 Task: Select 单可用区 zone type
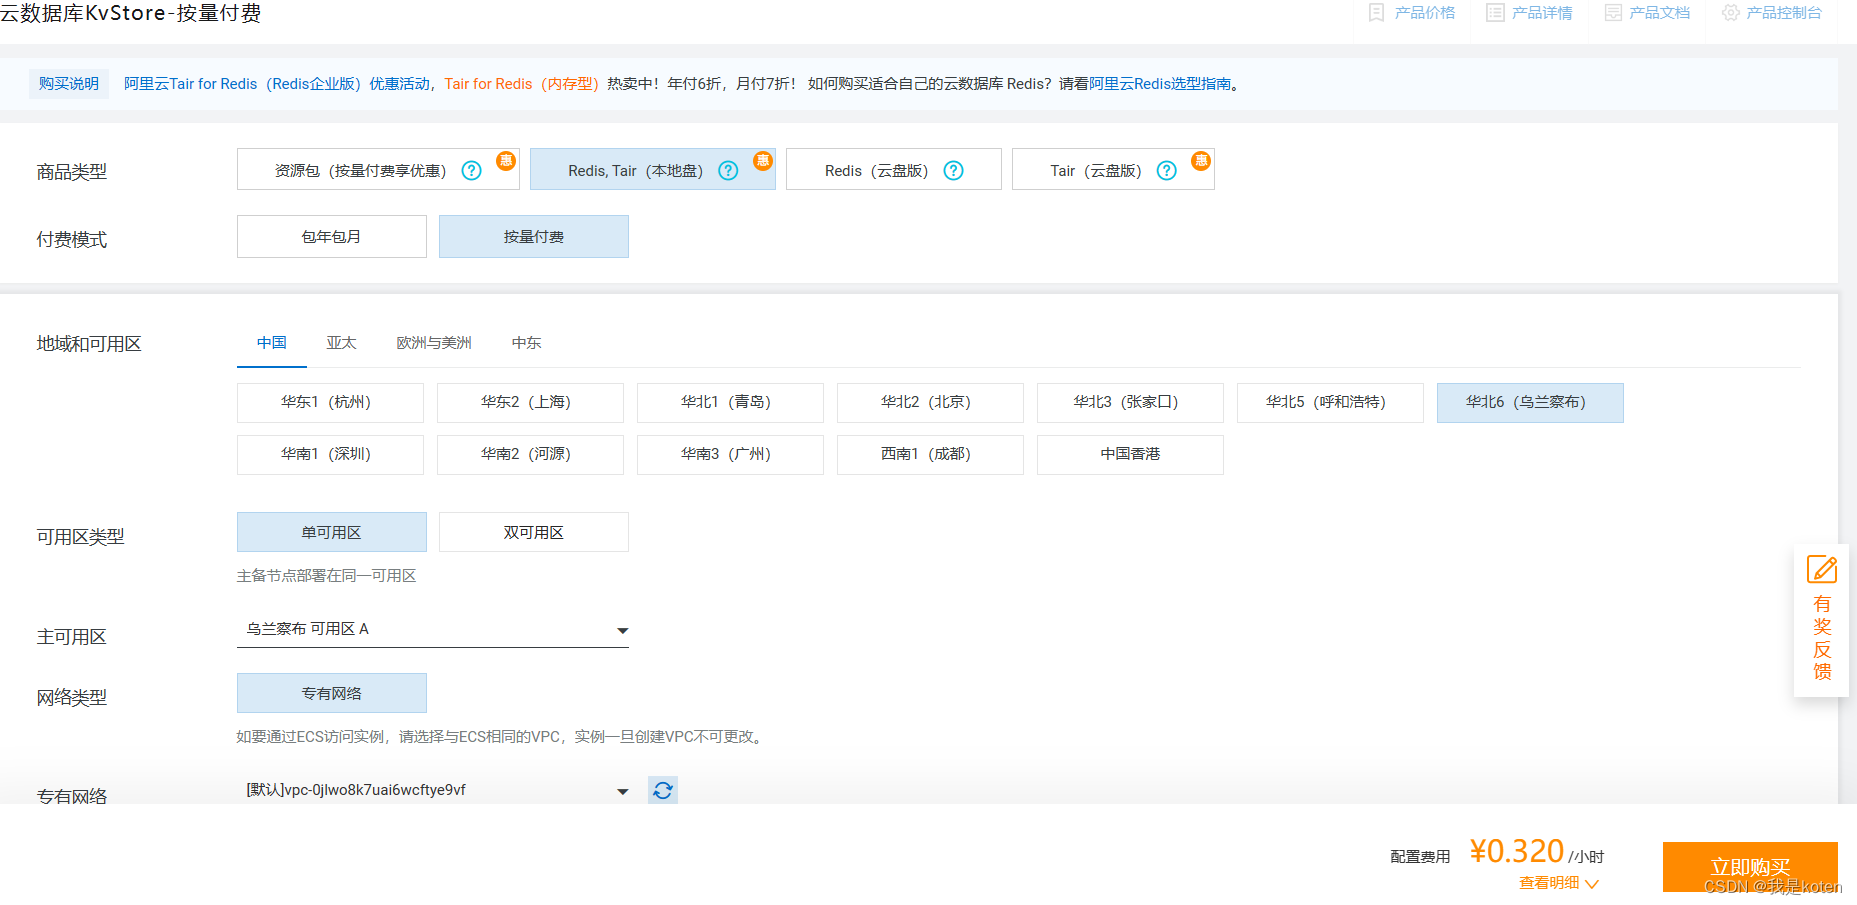[332, 532]
